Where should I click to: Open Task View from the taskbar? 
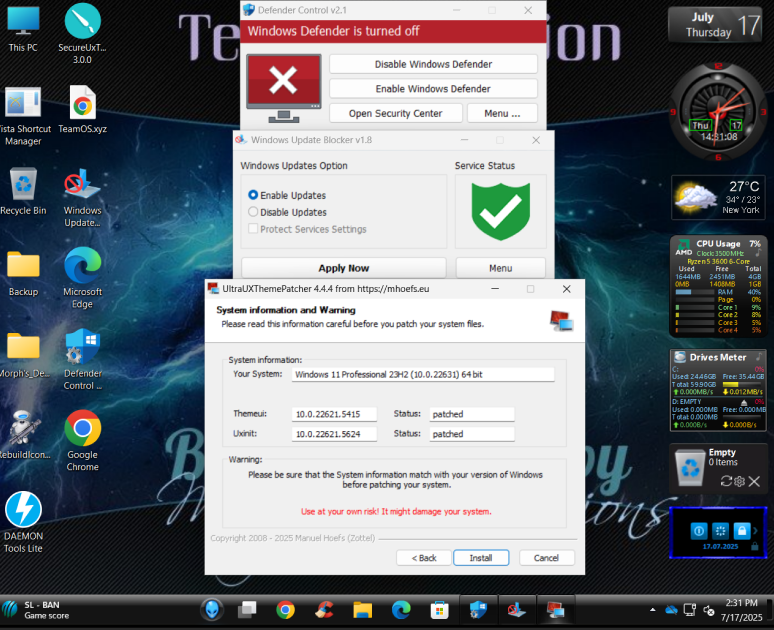pyautogui.click(x=247, y=610)
